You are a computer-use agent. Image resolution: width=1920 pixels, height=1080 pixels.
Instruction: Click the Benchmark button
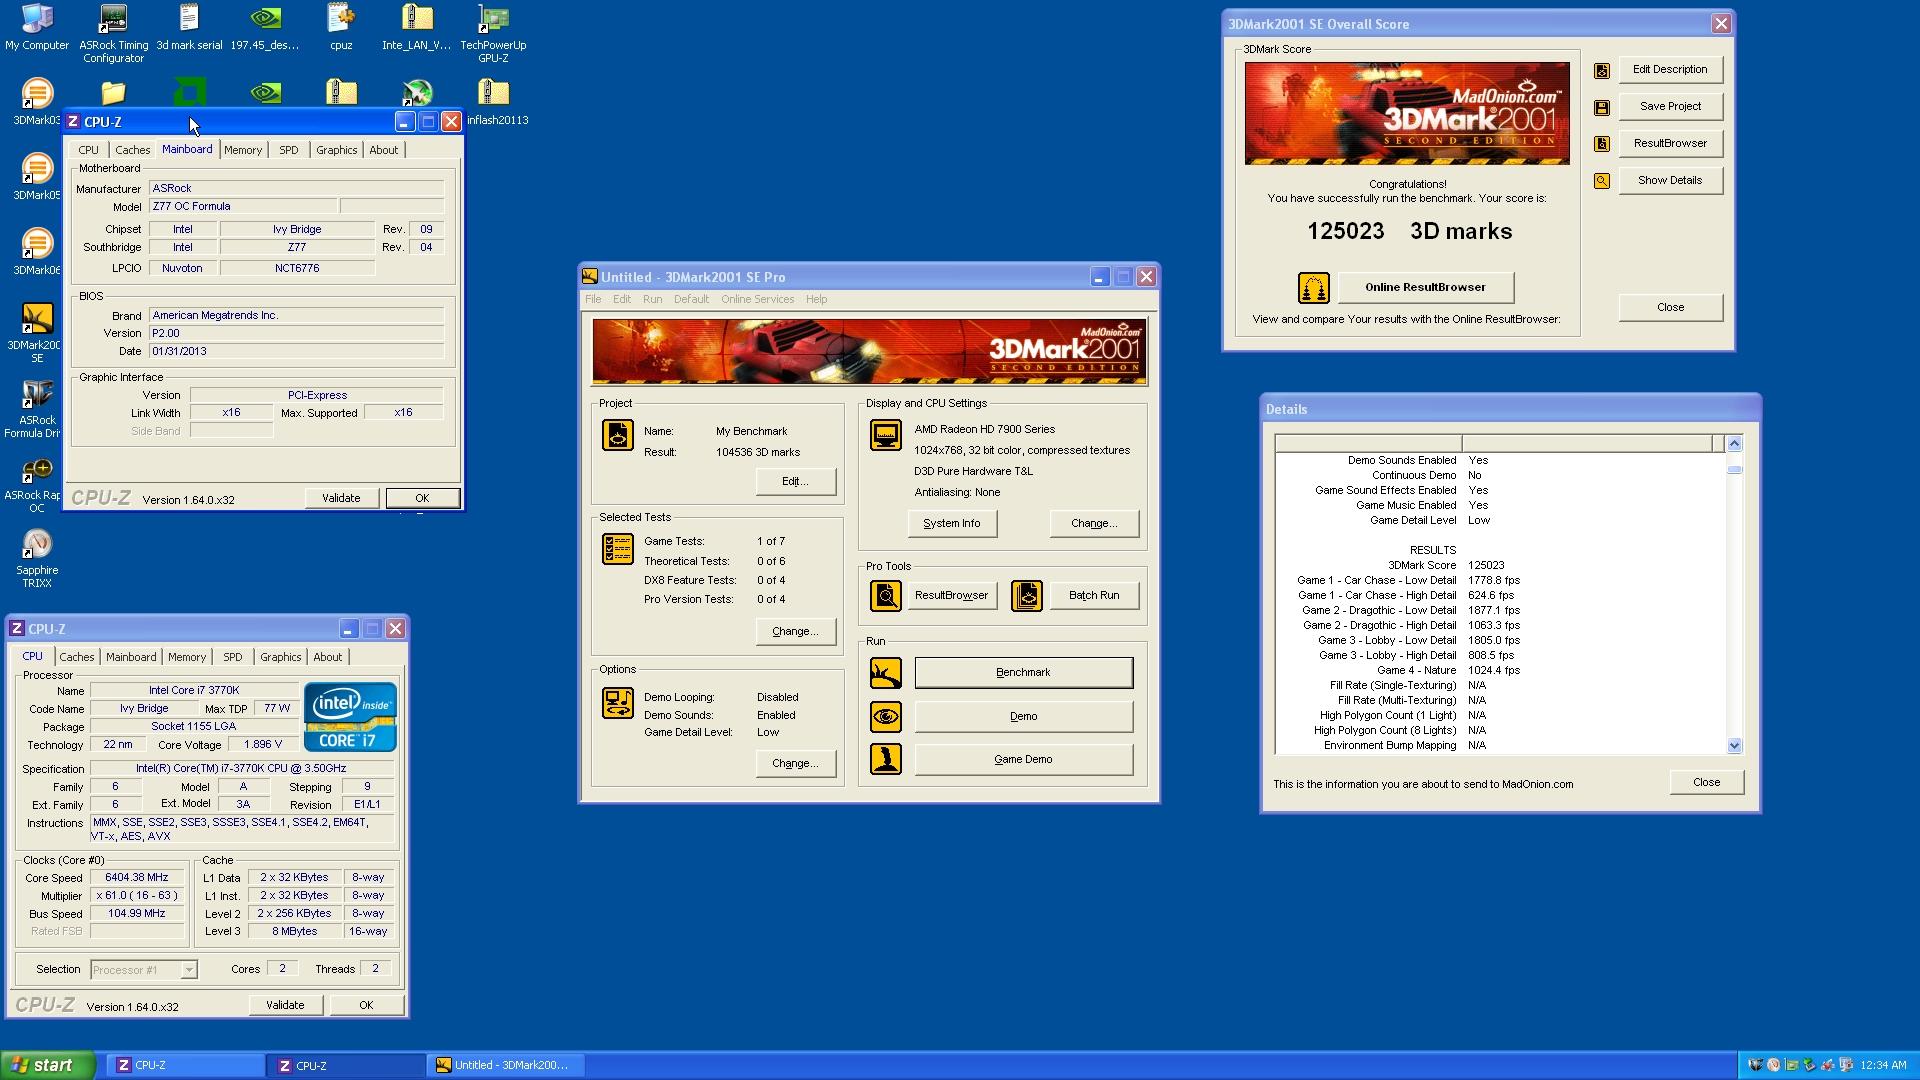pos(1023,673)
